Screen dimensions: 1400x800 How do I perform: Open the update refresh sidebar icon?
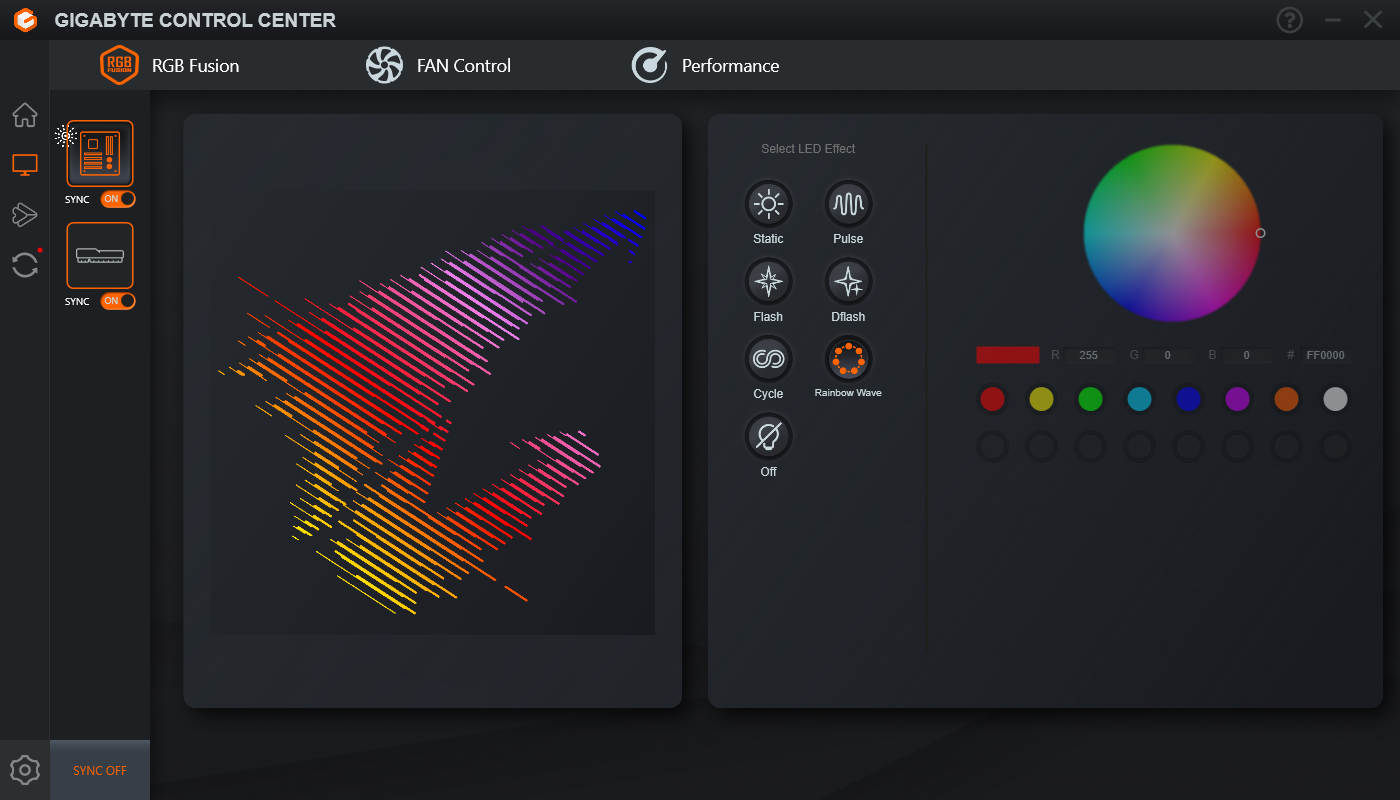coord(25,265)
